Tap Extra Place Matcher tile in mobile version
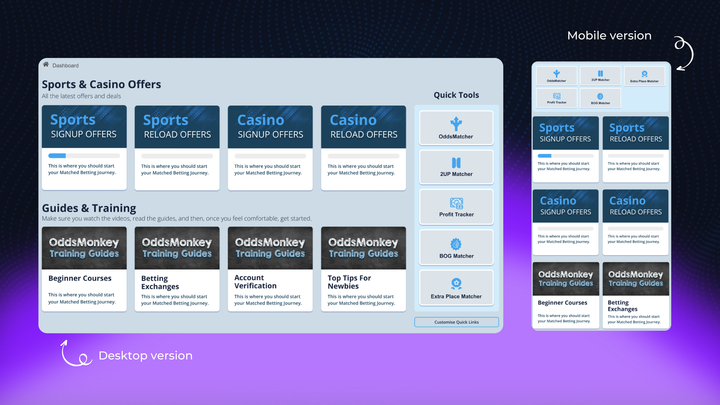 [x=645, y=75]
